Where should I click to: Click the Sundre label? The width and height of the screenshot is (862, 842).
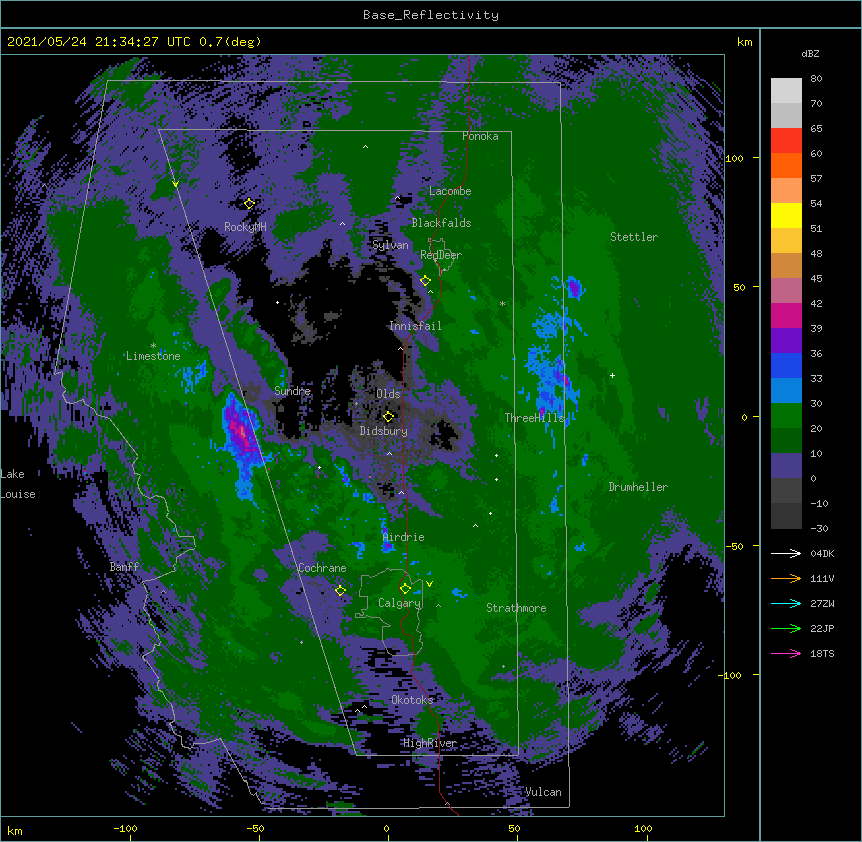[292, 391]
